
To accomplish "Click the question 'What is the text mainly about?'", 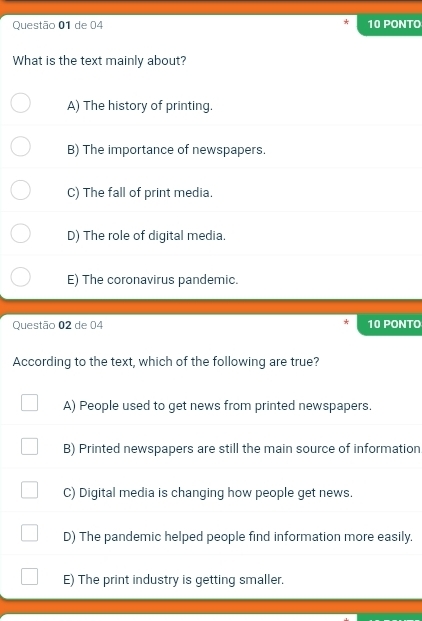I will pyautogui.click(x=99, y=61).
